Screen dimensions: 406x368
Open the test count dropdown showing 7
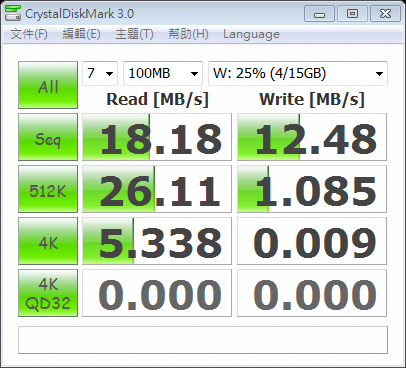(100, 73)
